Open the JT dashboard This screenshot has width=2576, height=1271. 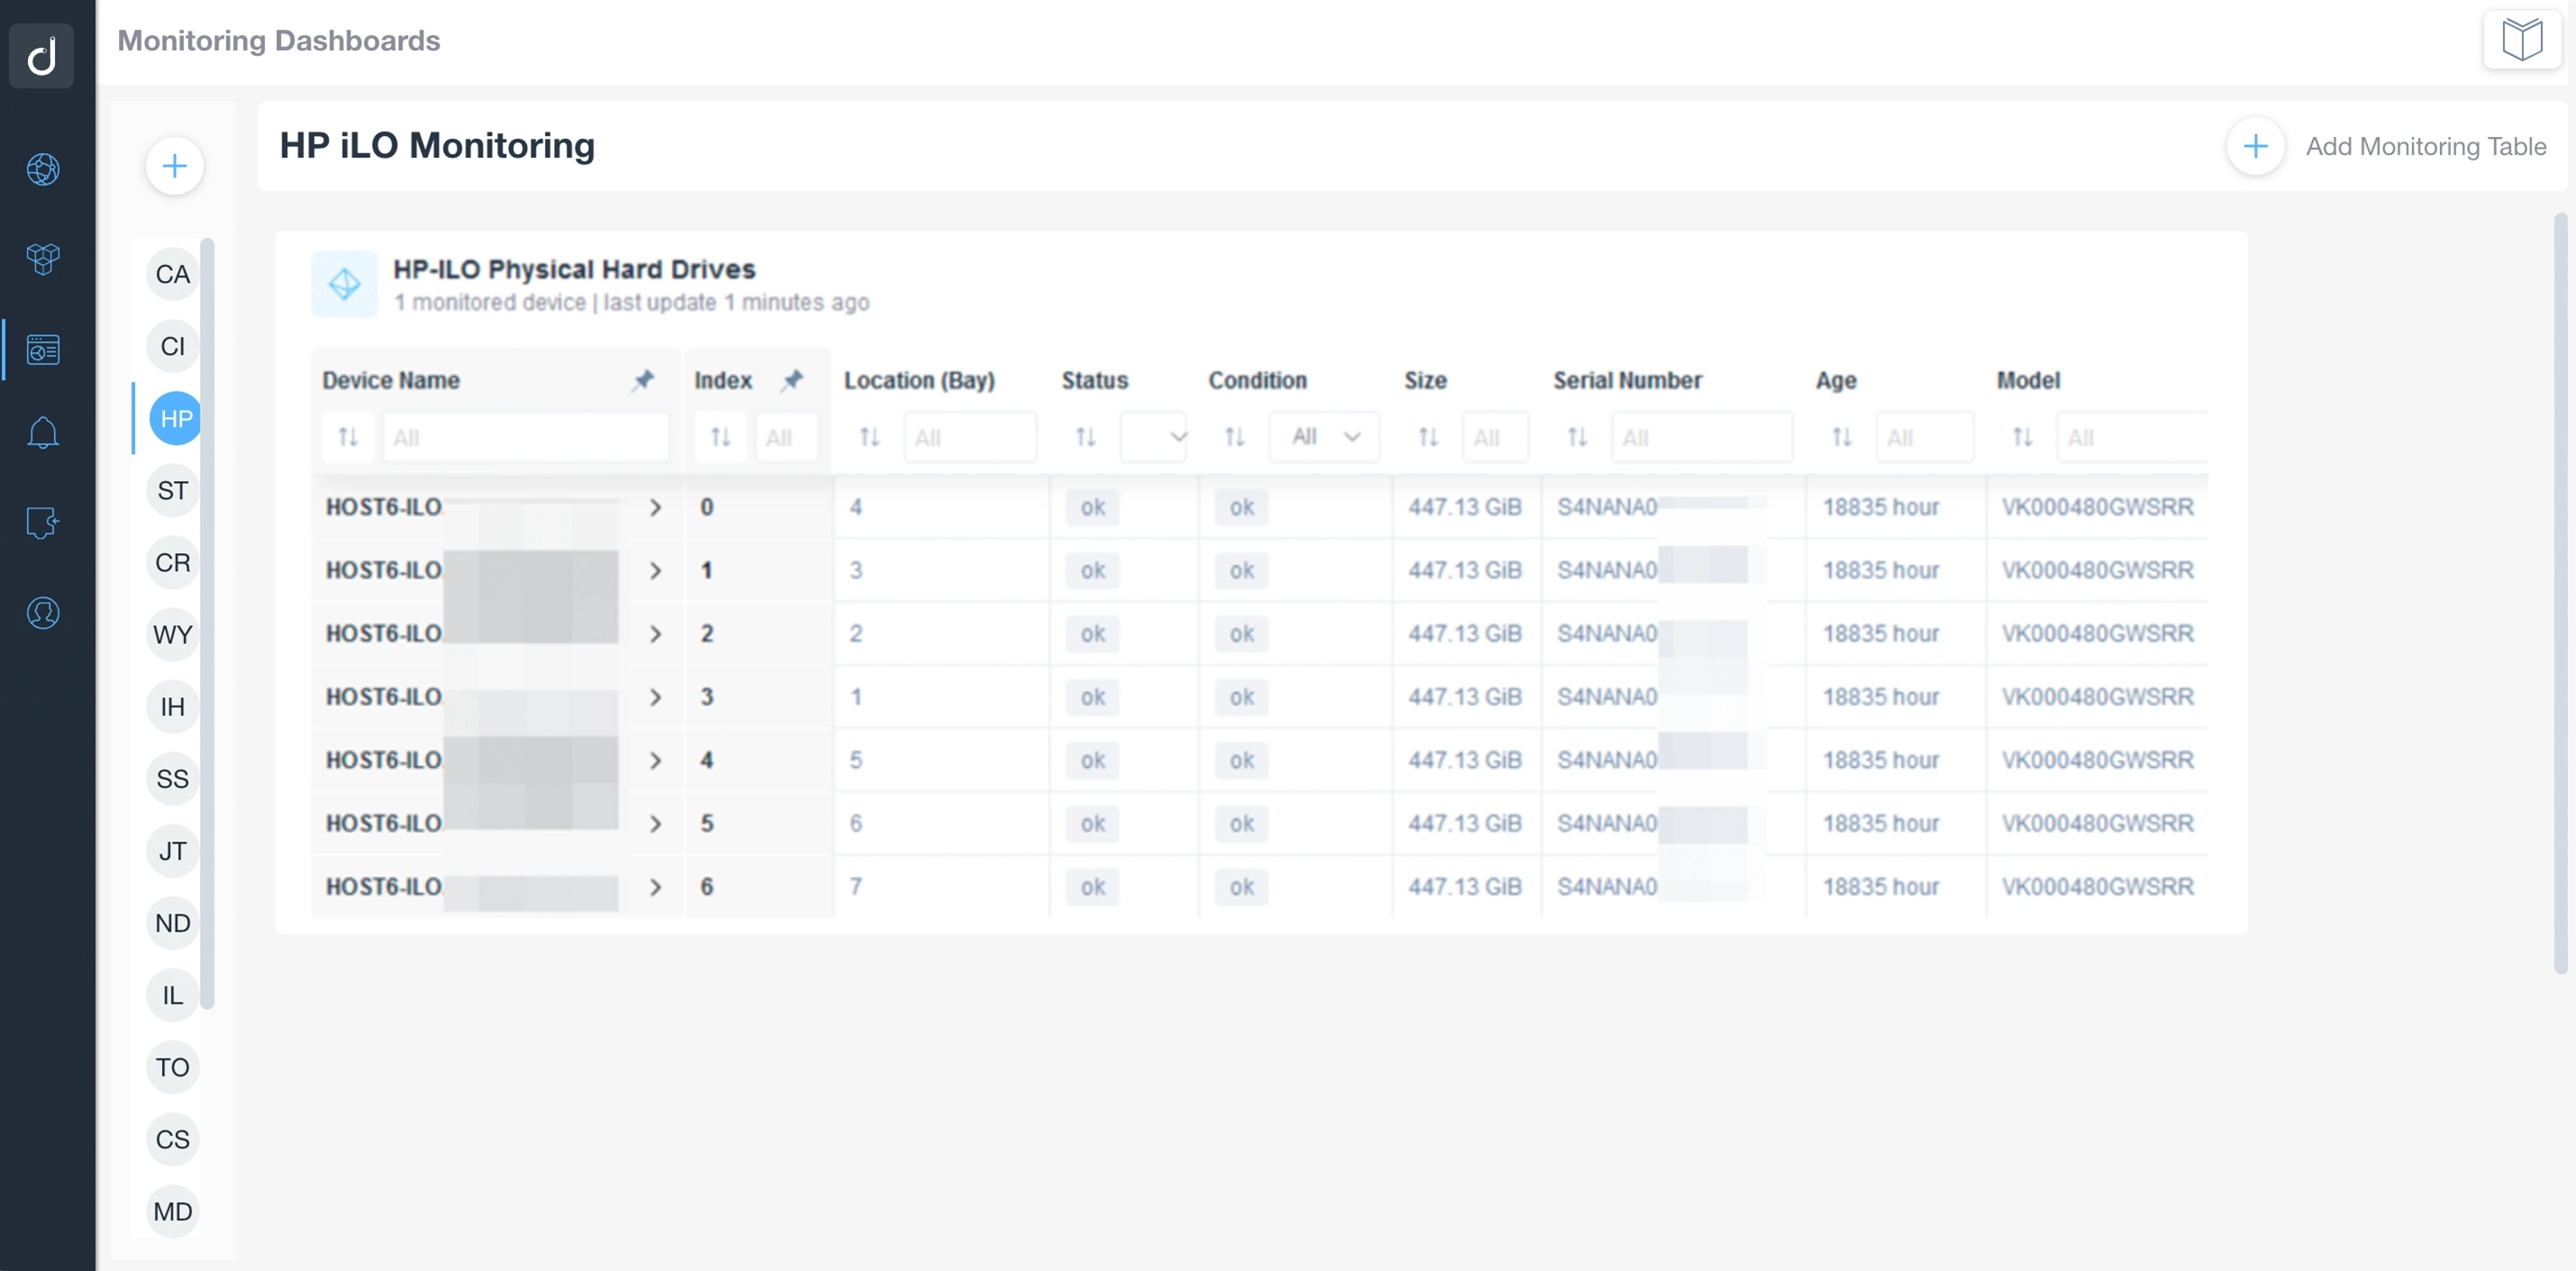point(173,851)
